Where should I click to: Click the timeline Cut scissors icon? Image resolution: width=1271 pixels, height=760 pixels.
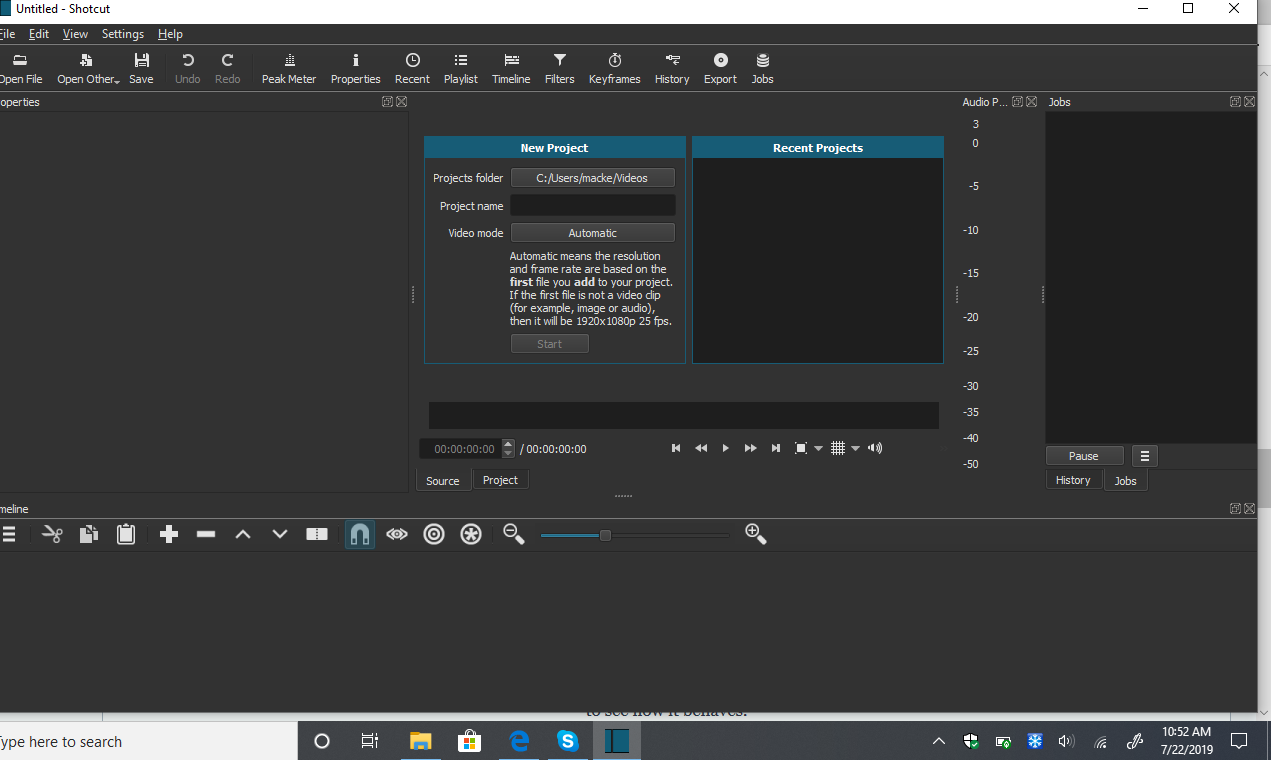pyautogui.click(x=53, y=534)
